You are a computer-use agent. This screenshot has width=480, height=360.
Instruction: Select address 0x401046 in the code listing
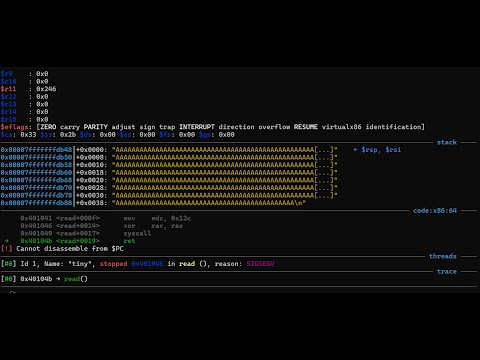coord(36,226)
